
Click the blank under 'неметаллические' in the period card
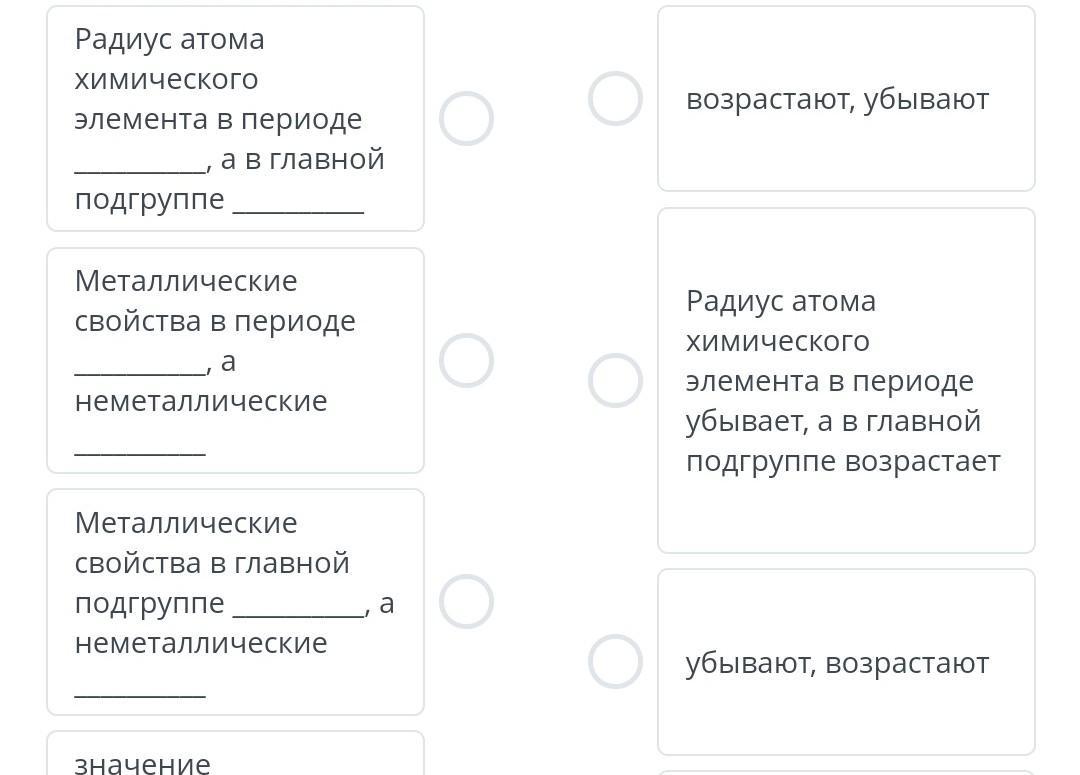coord(140,446)
